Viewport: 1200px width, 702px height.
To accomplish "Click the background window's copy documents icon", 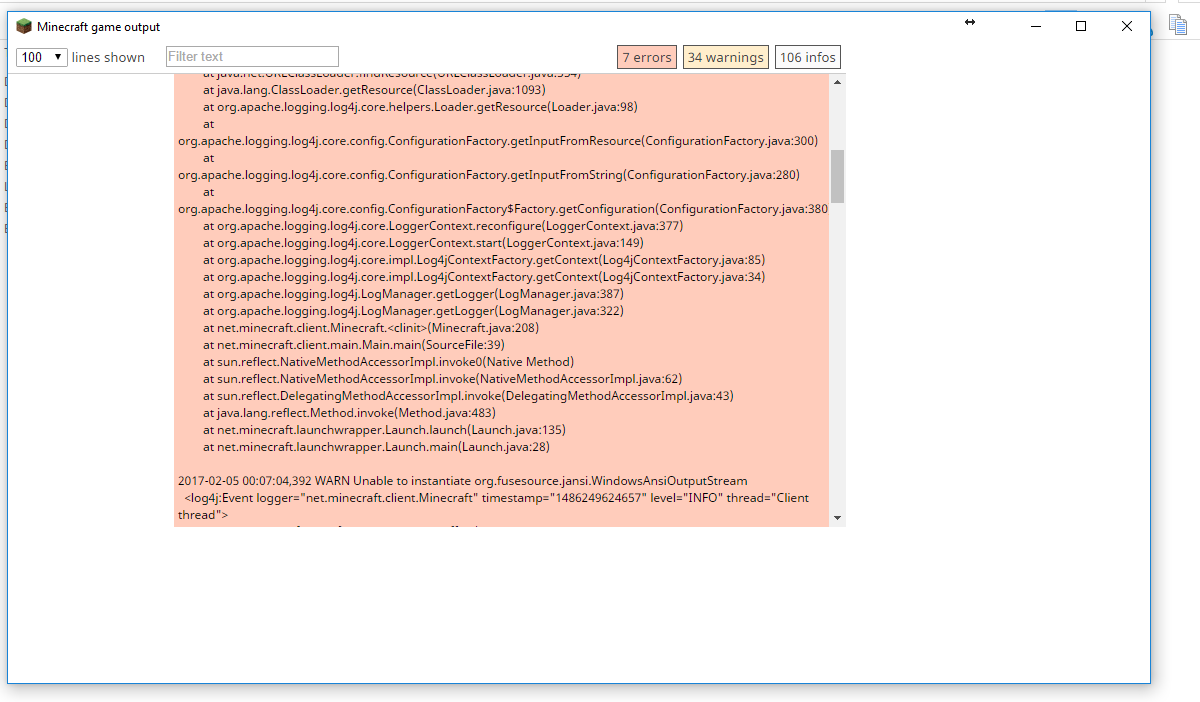I will [1177, 23].
